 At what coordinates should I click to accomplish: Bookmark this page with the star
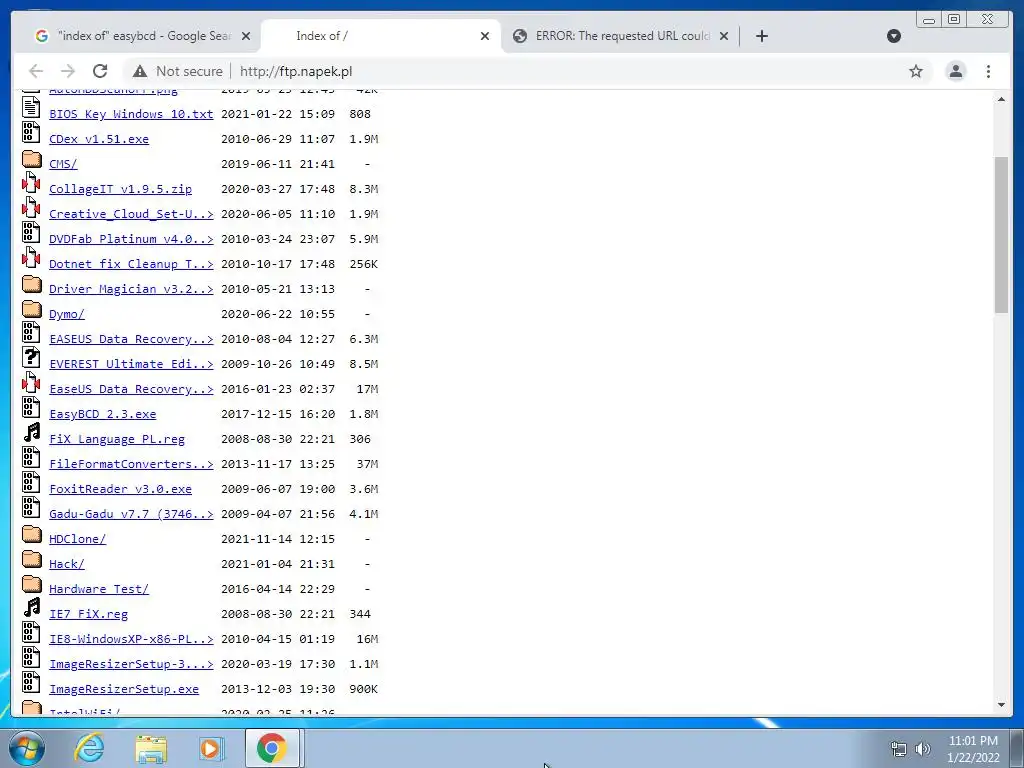[916, 71]
